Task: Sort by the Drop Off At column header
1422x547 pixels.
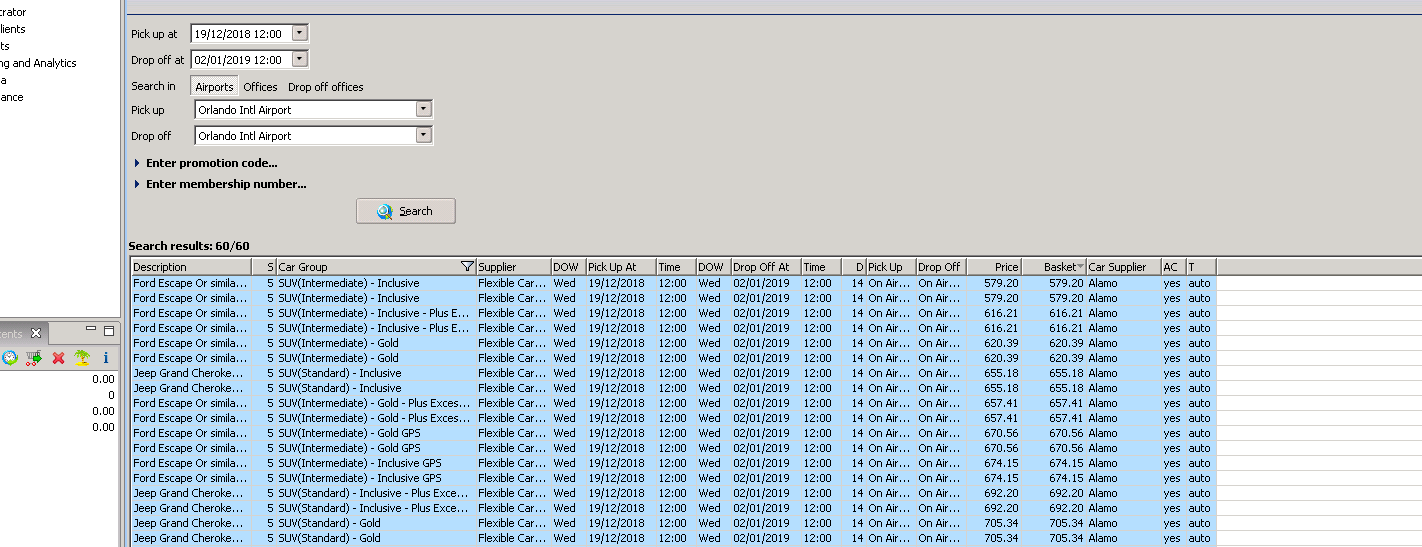Action: click(x=766, y=267)
